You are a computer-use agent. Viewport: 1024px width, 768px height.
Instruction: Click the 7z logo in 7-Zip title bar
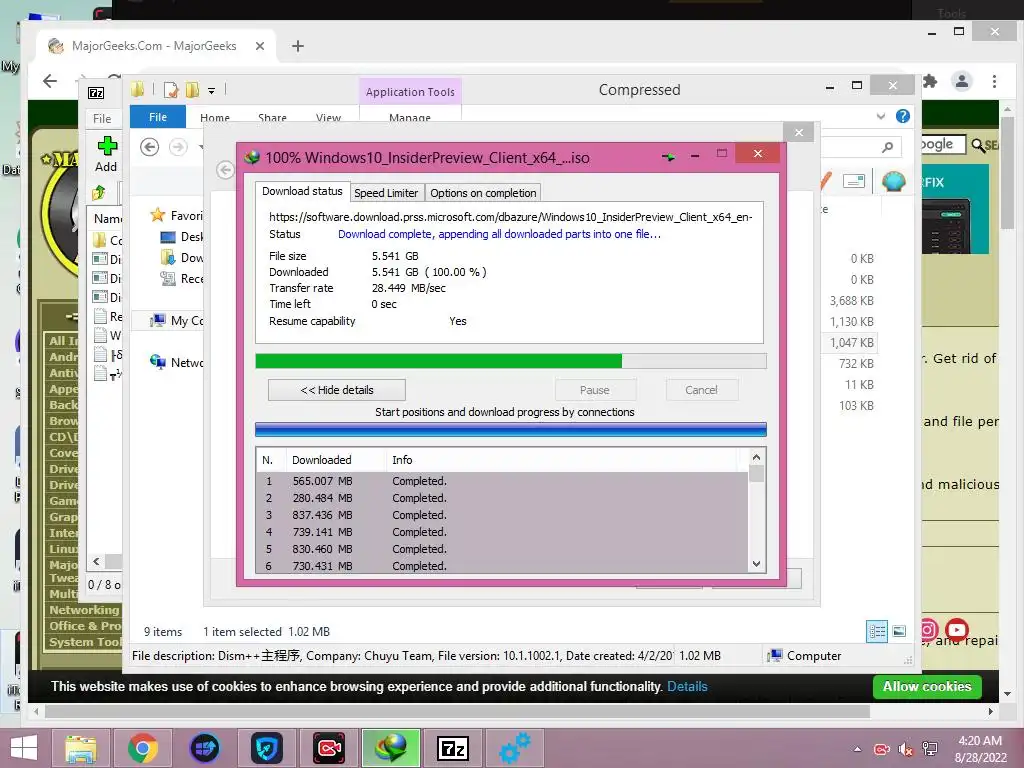click(96, 93)
